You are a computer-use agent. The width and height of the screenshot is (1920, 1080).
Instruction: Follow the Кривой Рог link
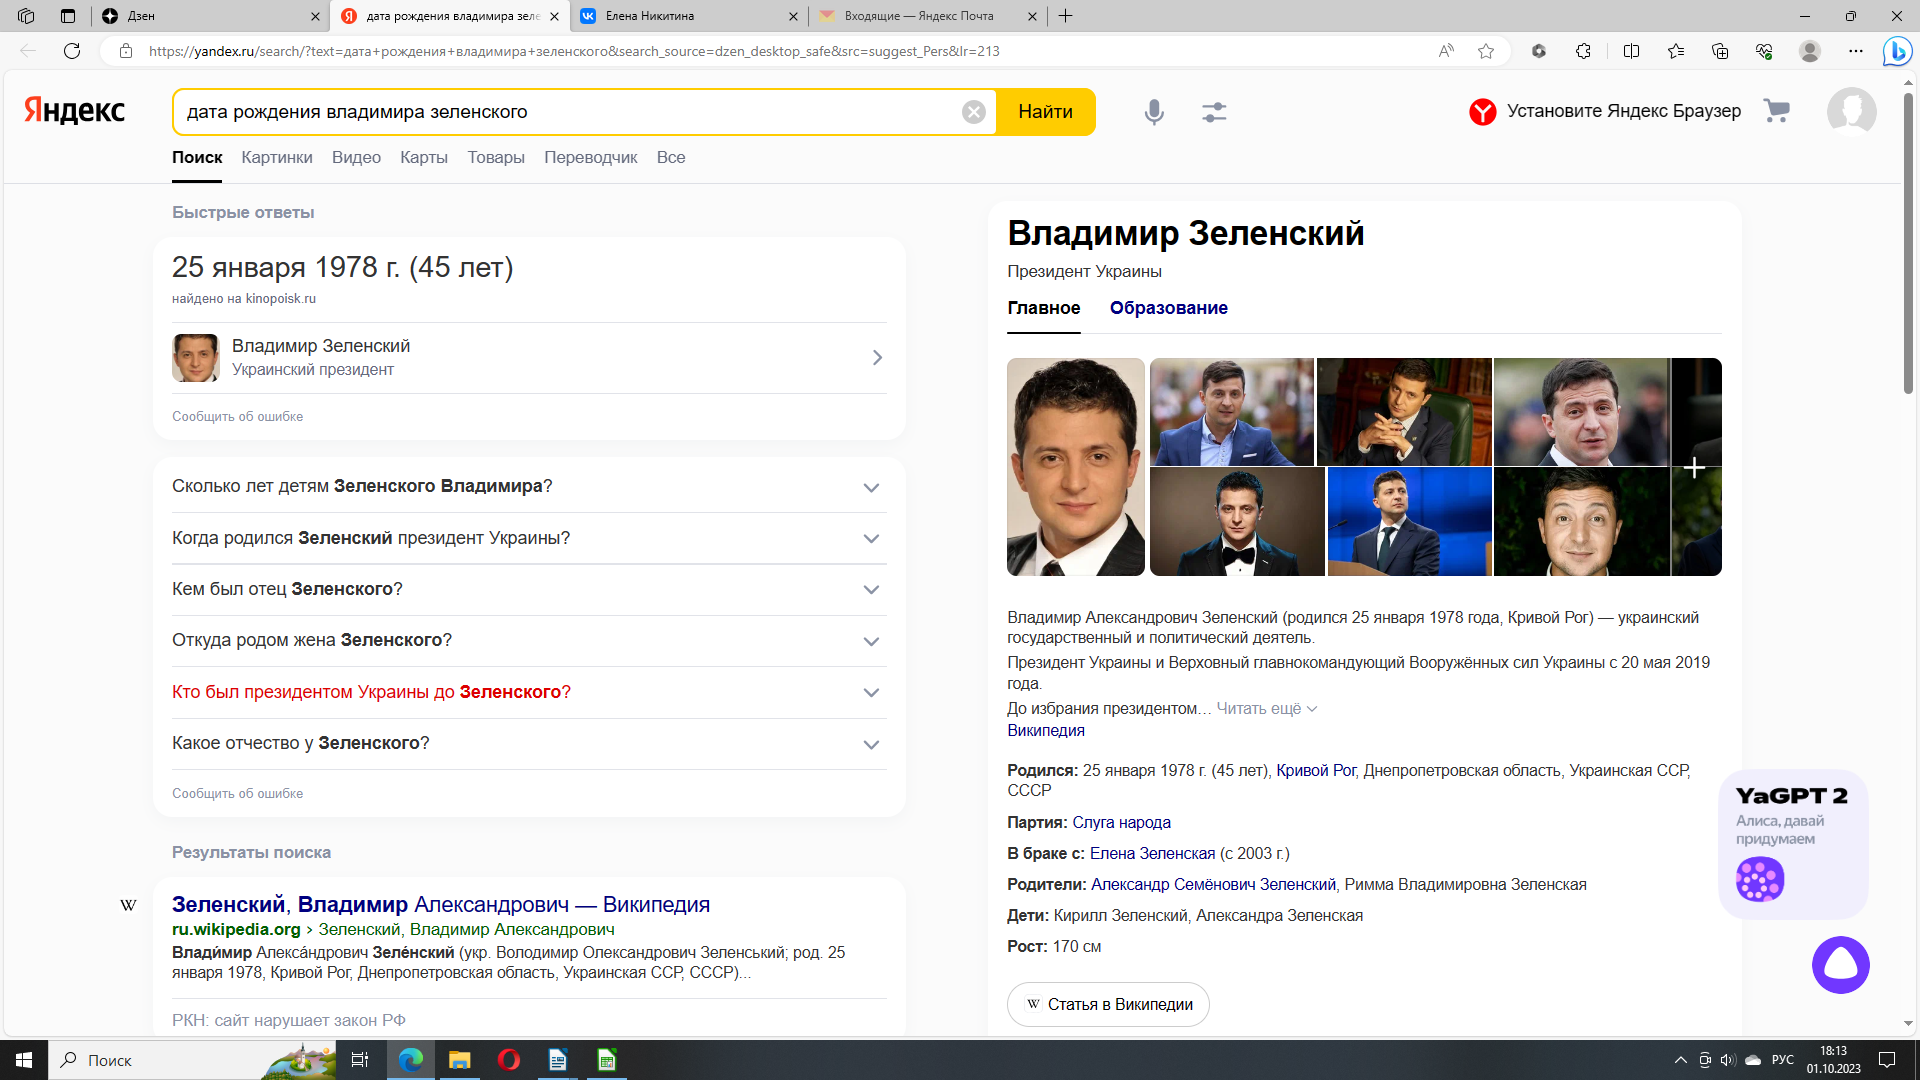[x=1316, y=771]
